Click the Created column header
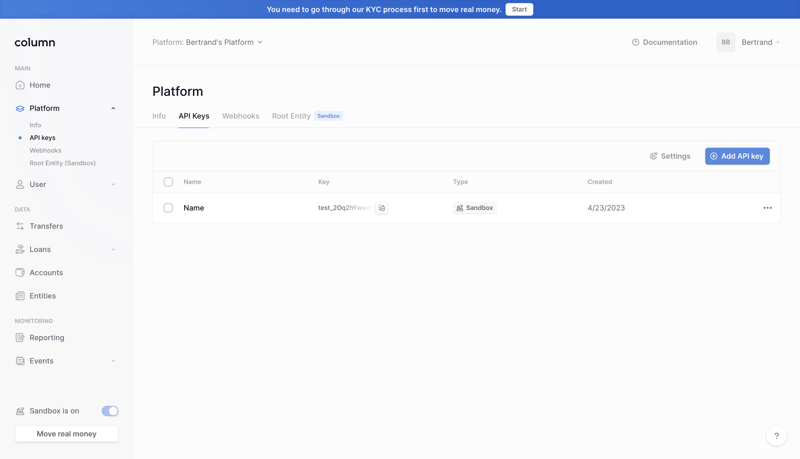Screen dimensions: 800x459 (599, 182)
